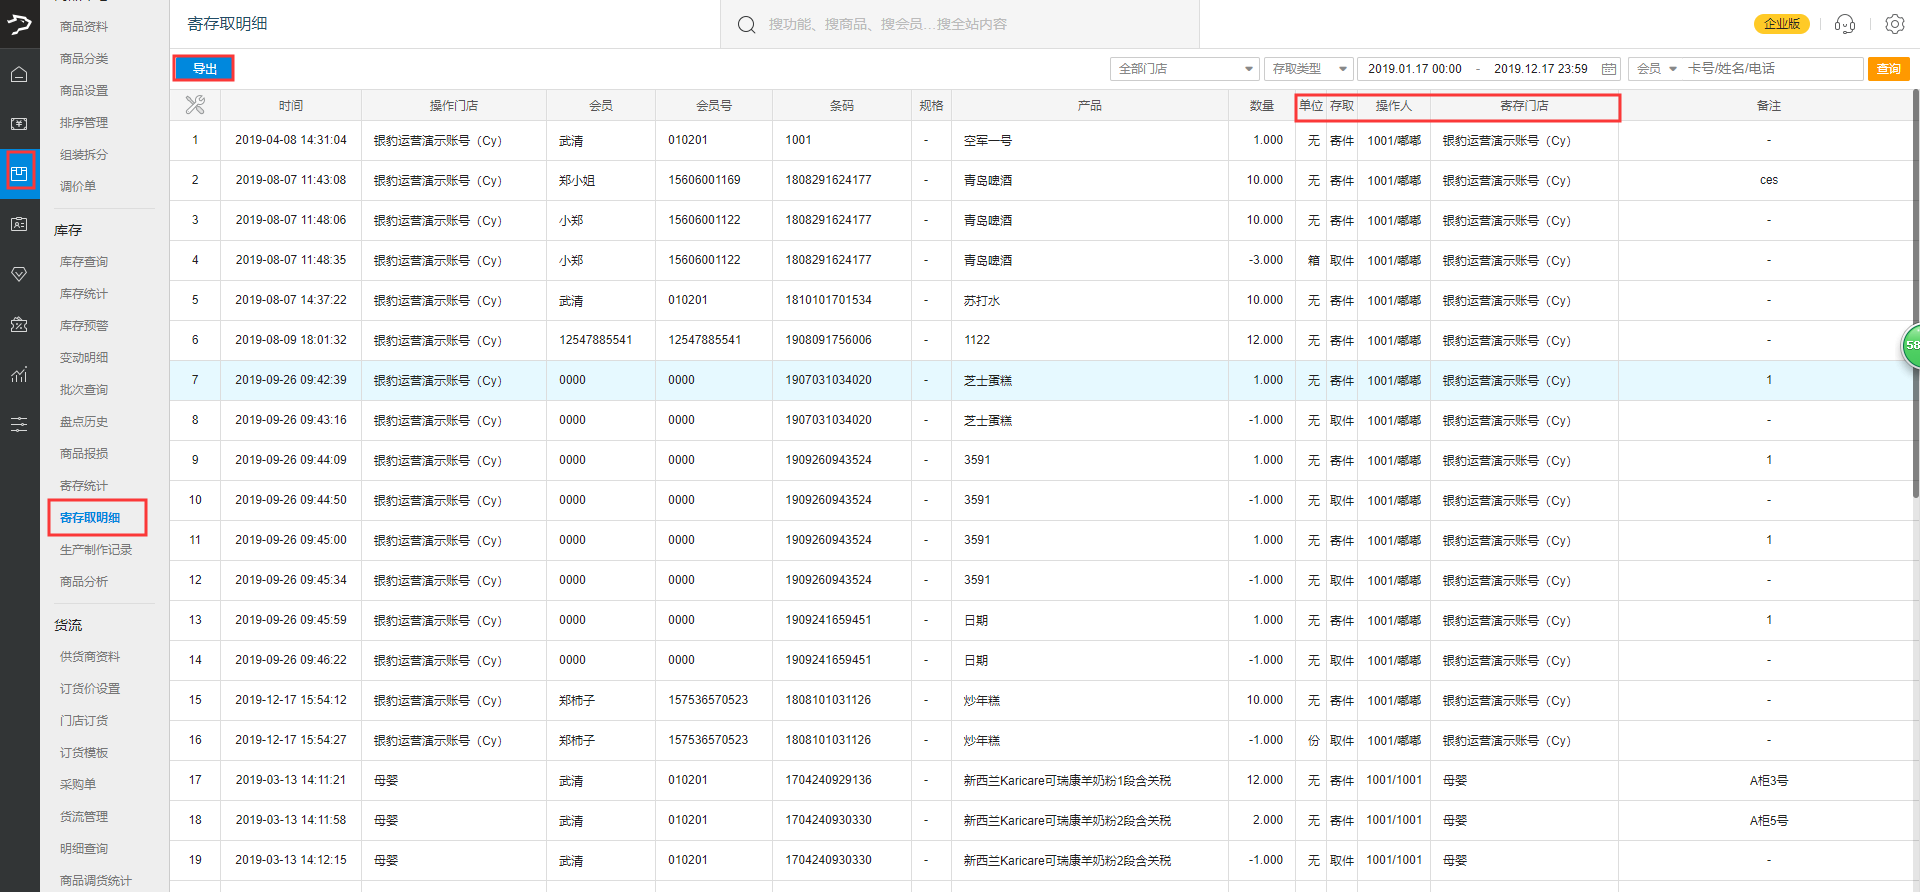Screen dimensions: 1920x892
Task: Click the 数量 column header
Action: point(1262,105)
